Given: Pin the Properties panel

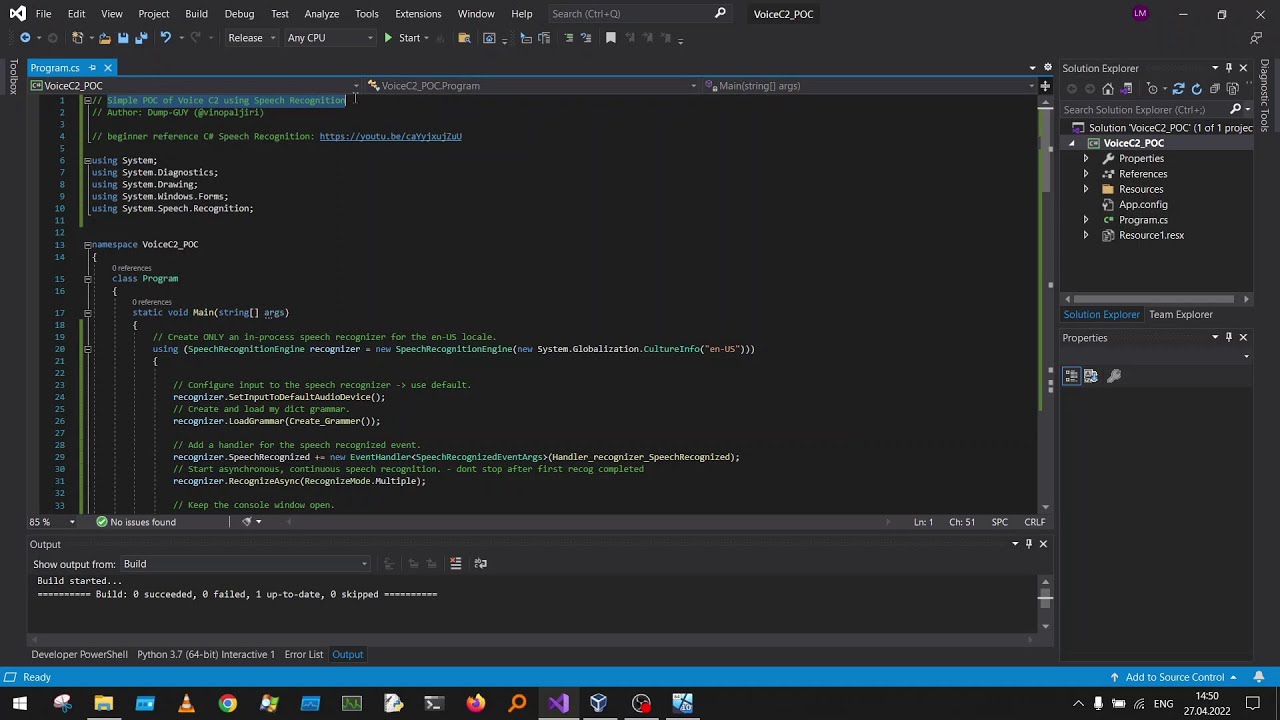Looking at the screenshot, I should tap(1229, 338).
